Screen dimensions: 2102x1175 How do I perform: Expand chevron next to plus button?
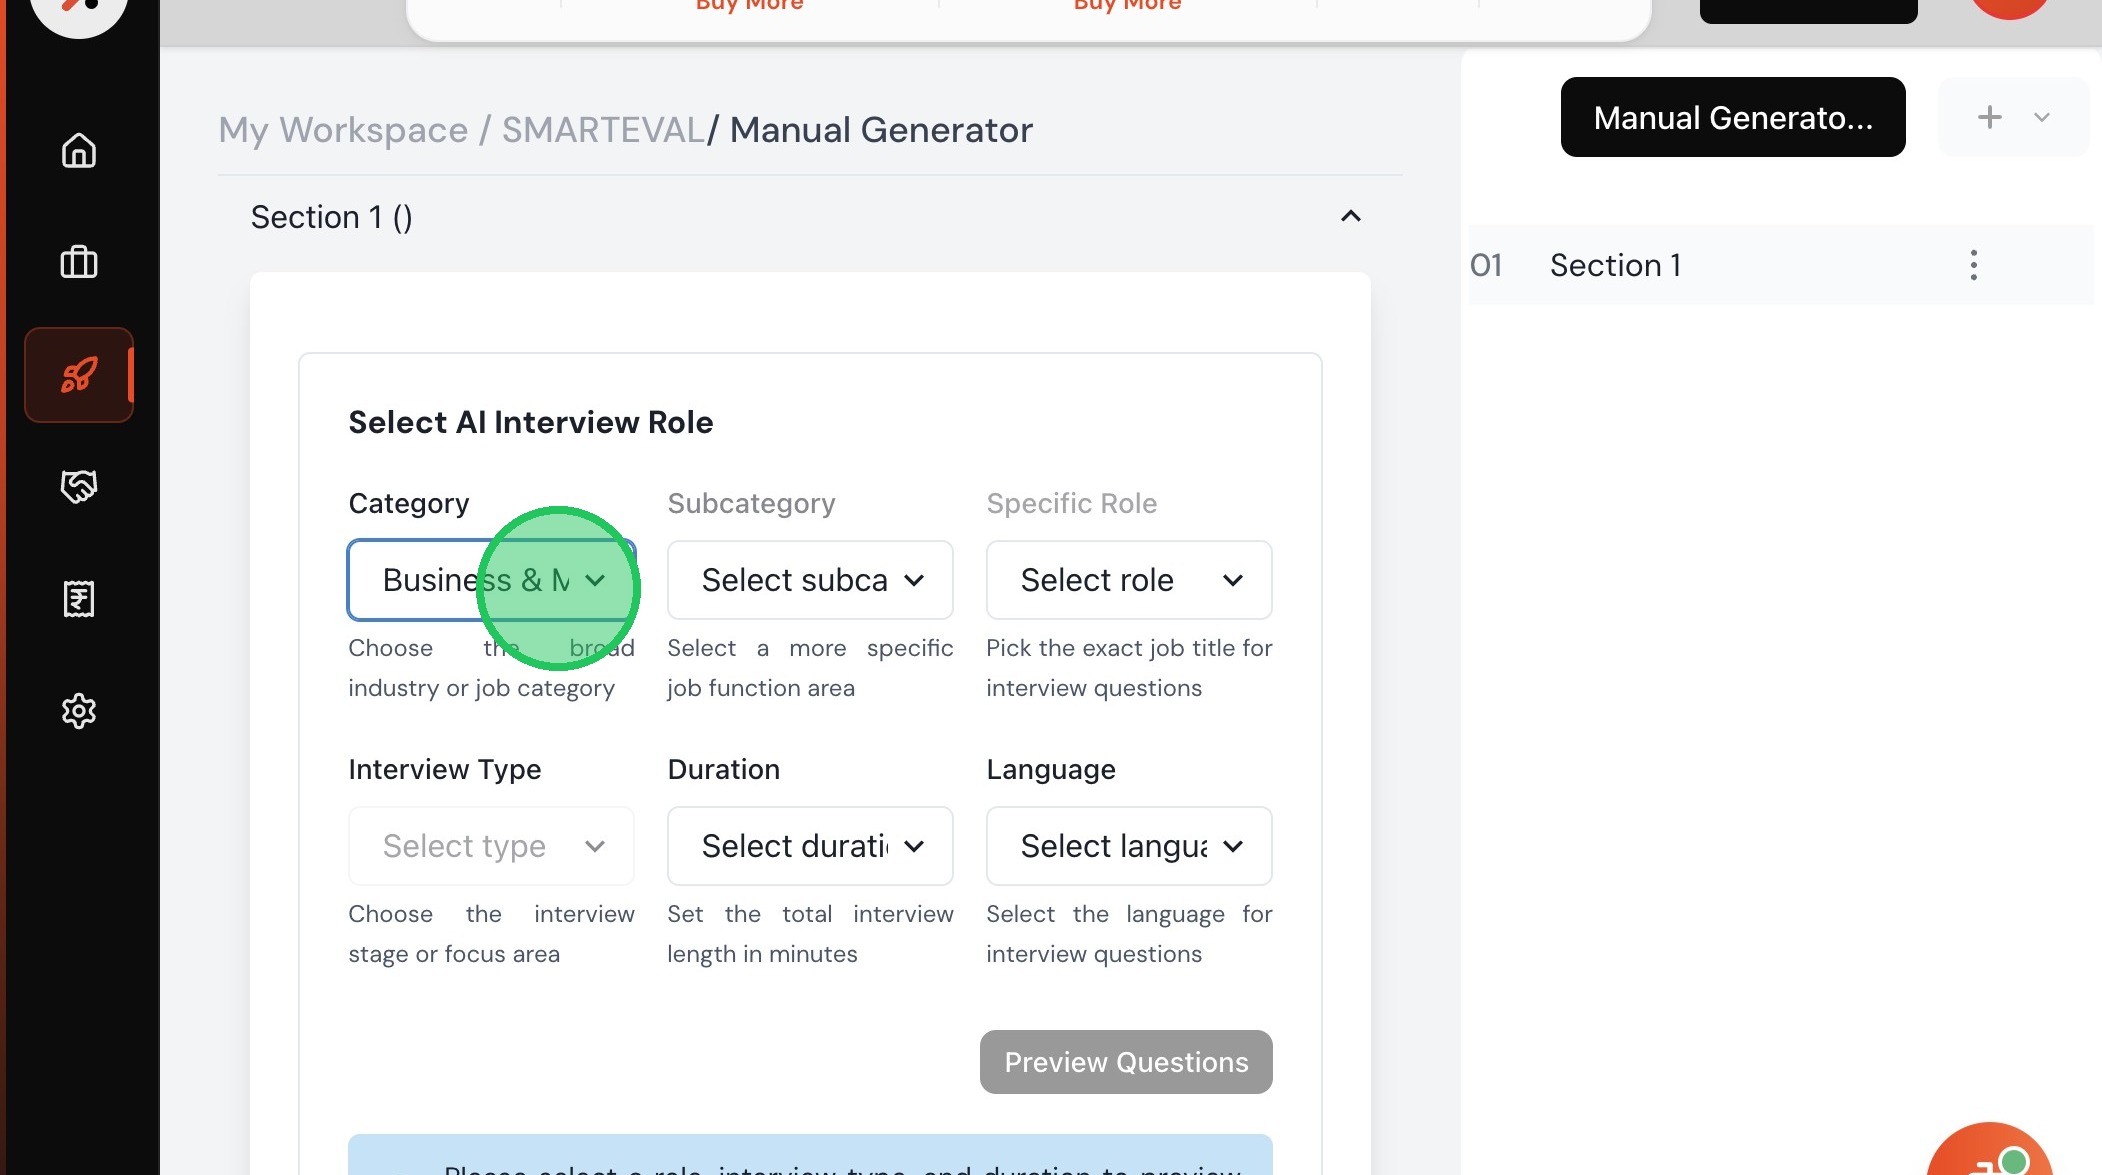2041,117
